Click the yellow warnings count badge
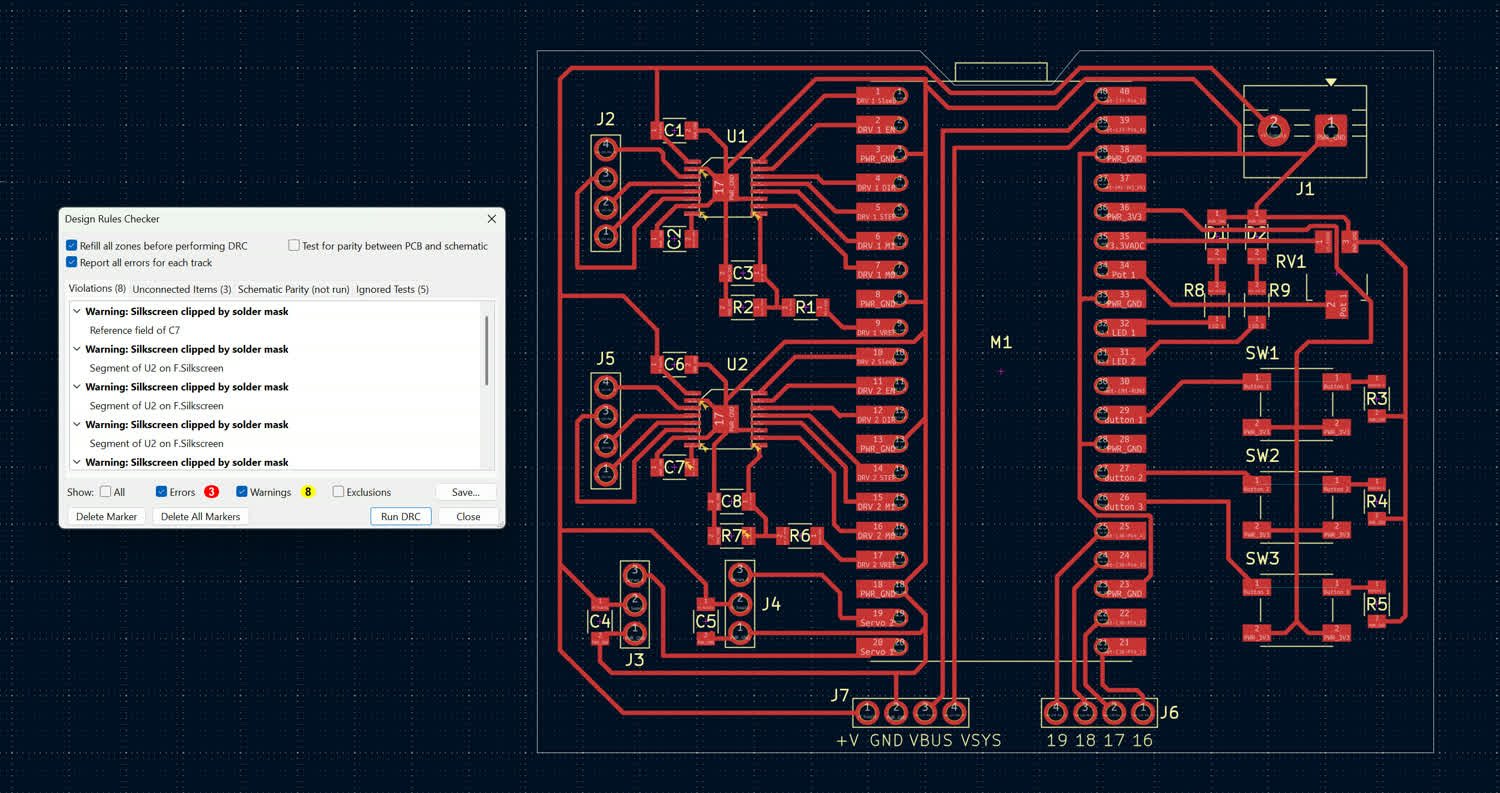 click(x=308, y=492)
